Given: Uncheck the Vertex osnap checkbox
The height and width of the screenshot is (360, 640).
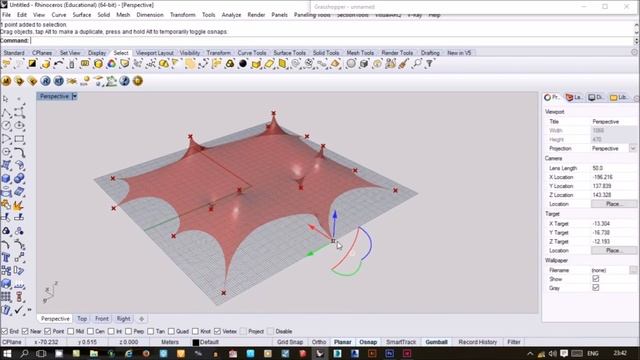Looking at the screenshot, I should 217,331.
